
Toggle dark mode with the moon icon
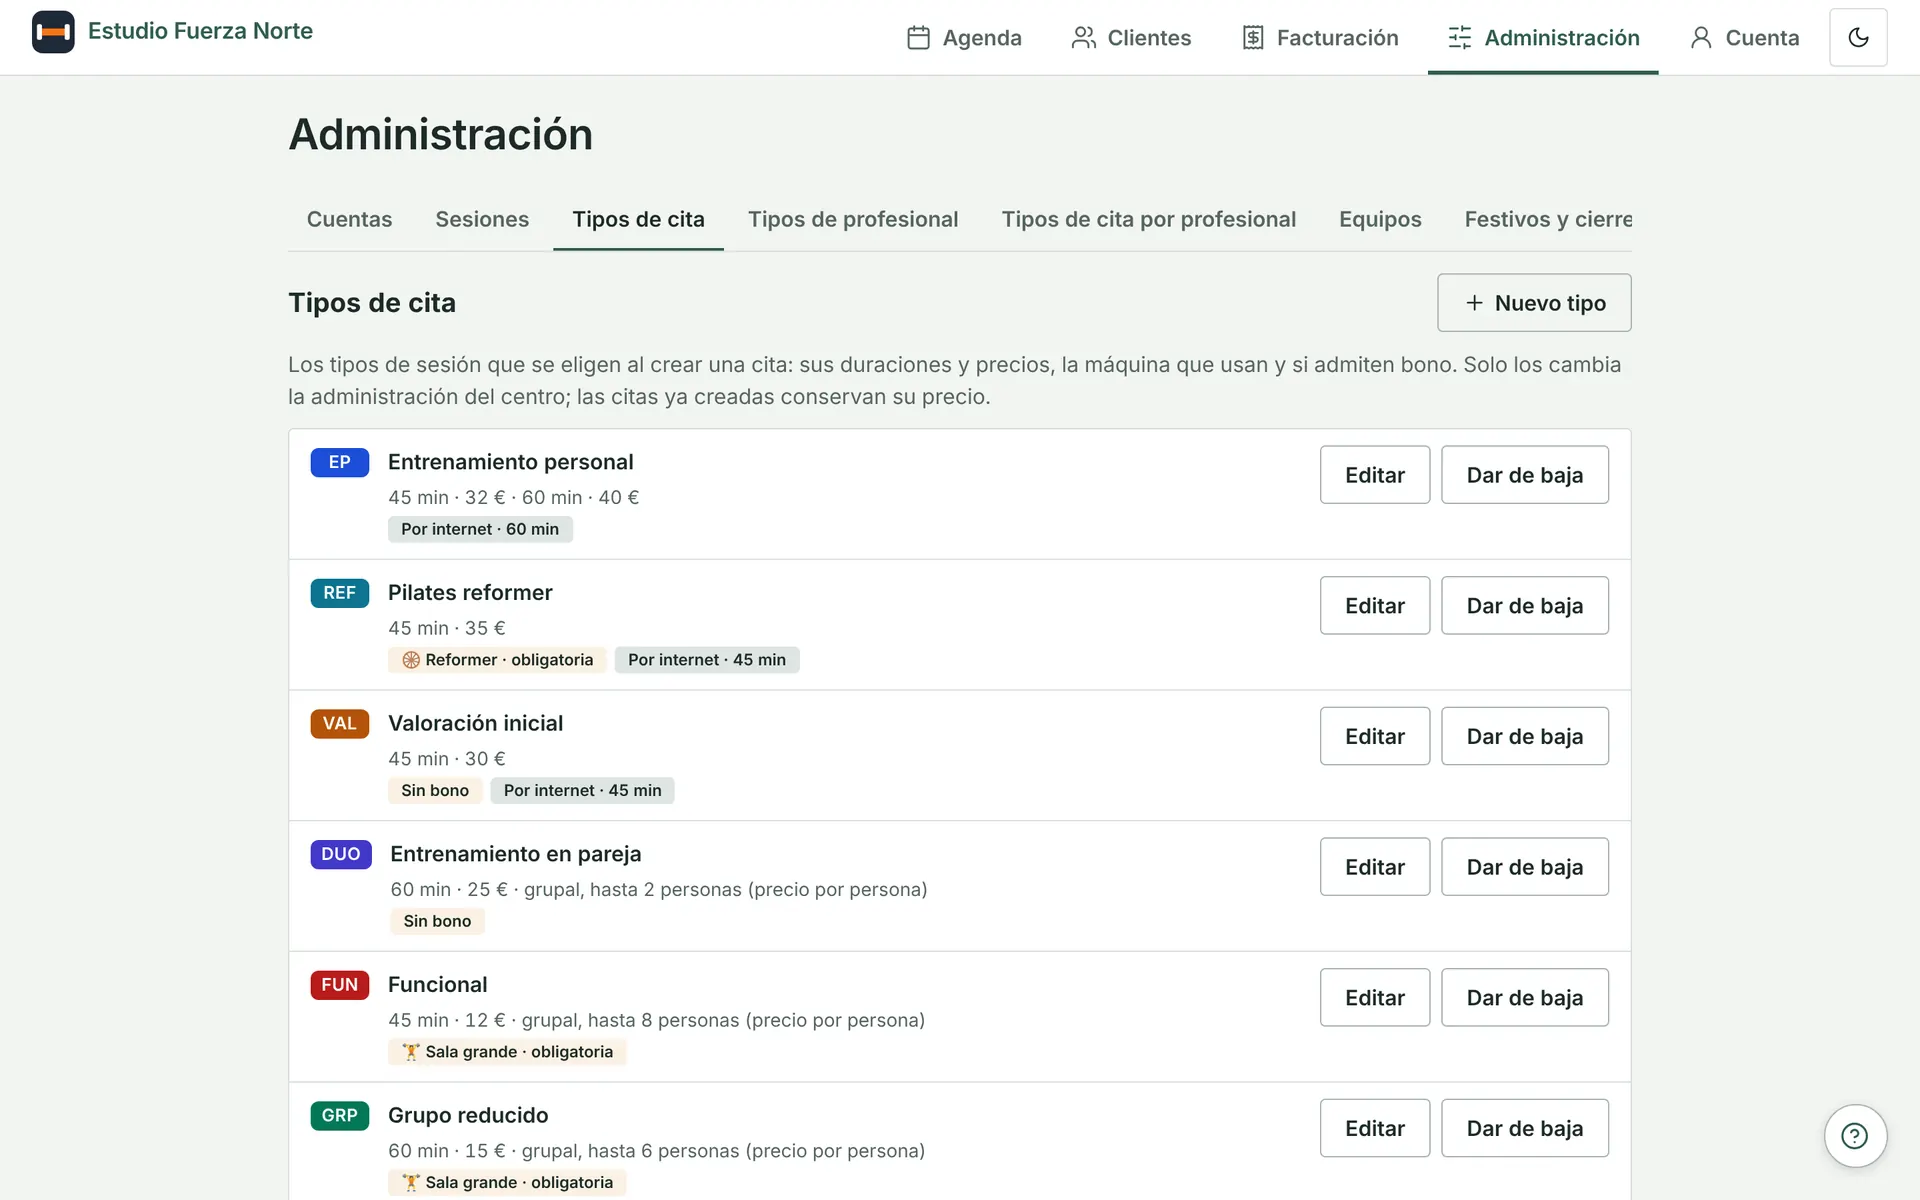(1858, 38)
